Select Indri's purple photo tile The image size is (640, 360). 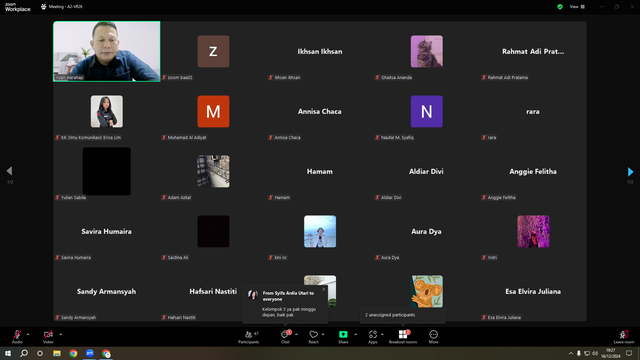click(x=533, y=231)
